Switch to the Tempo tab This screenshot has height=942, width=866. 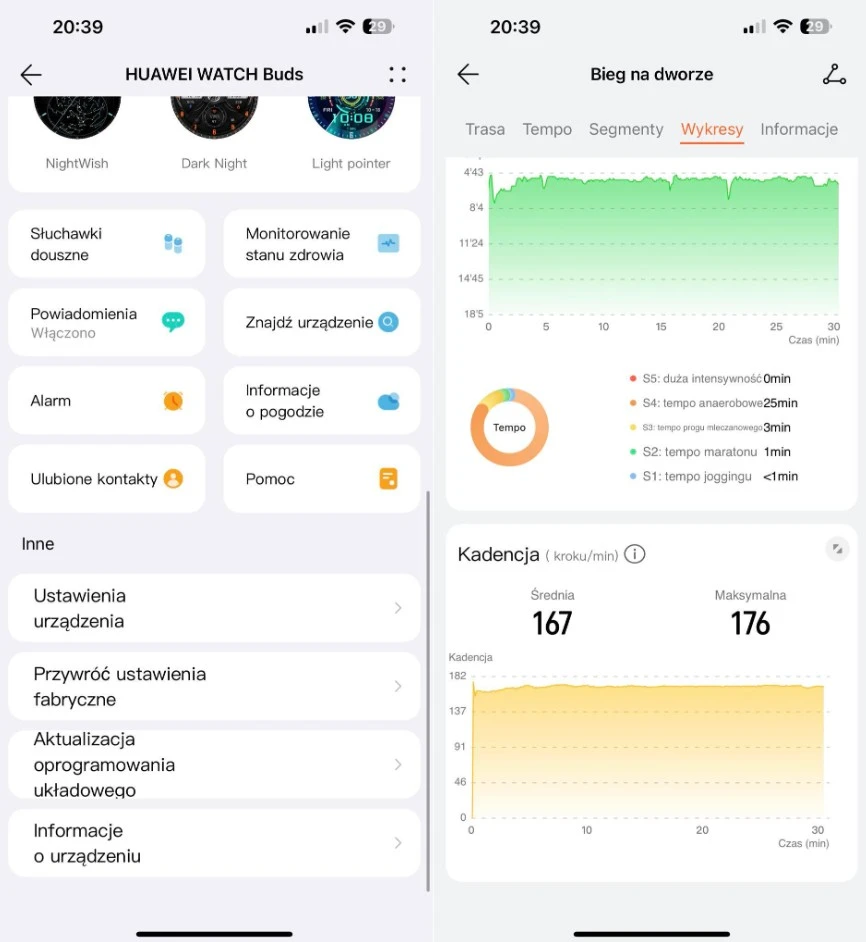547,129
